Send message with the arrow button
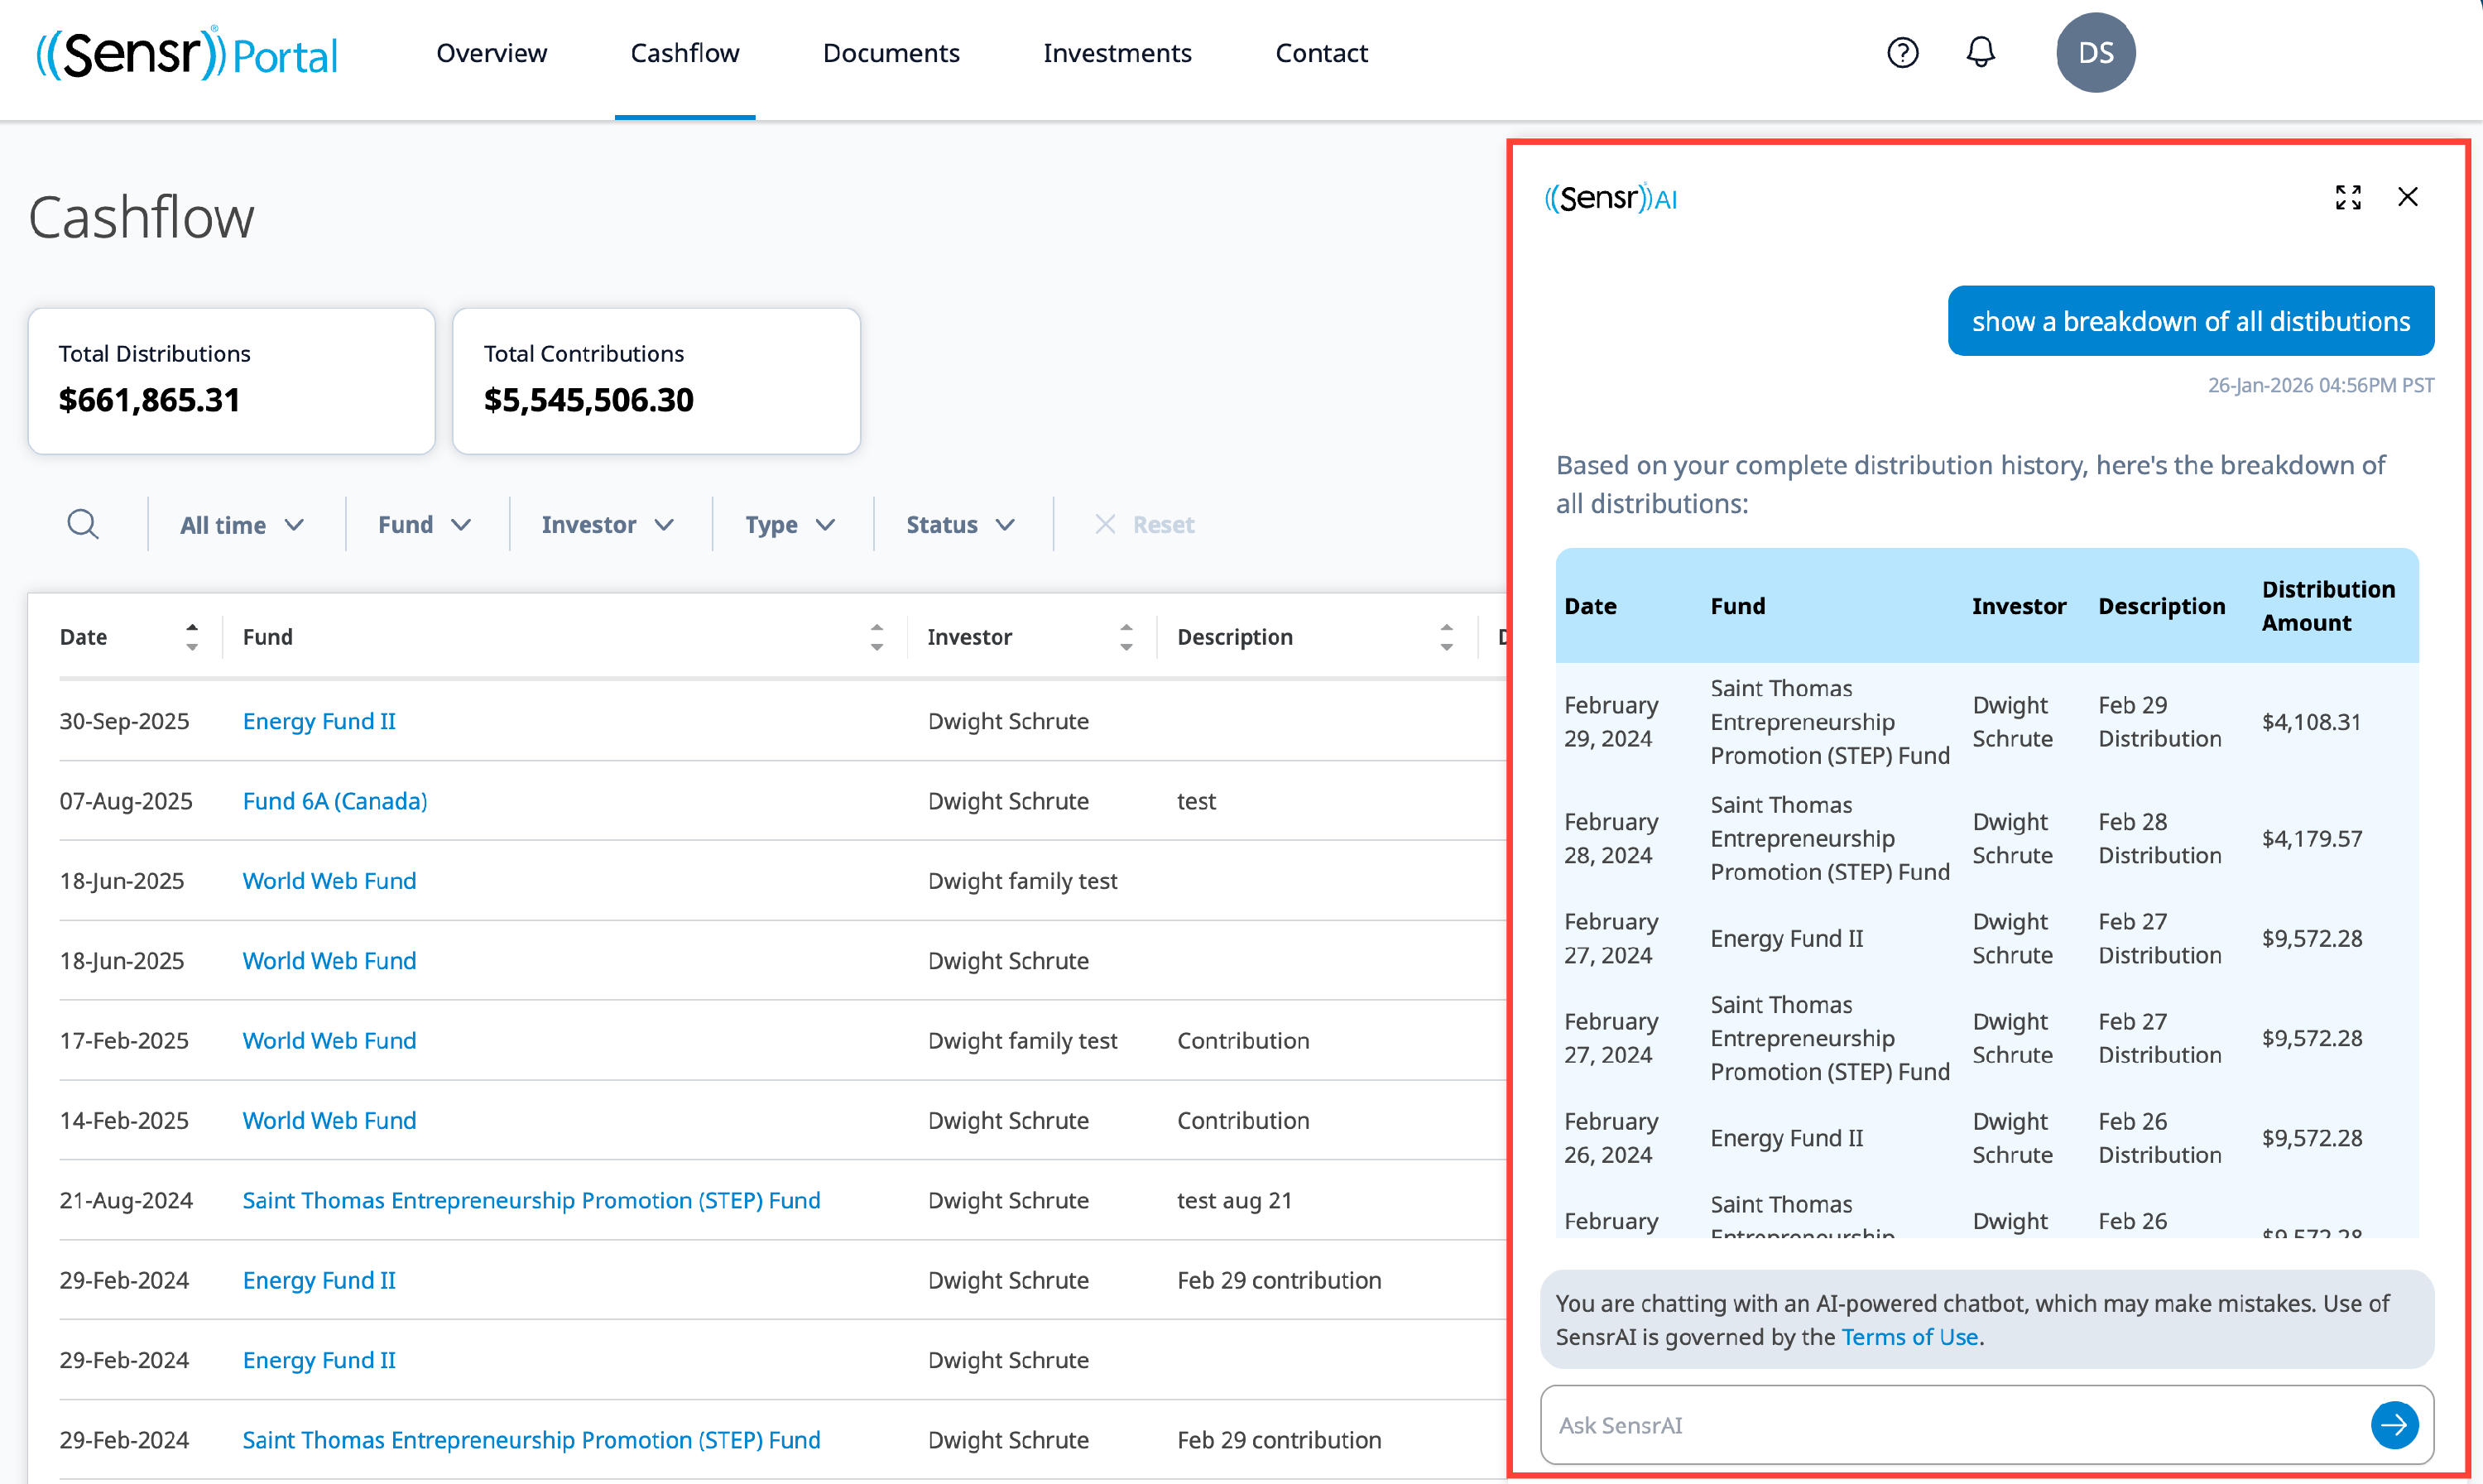The height and width of the screenshot is (1484, 2483). (2394, 1424)
